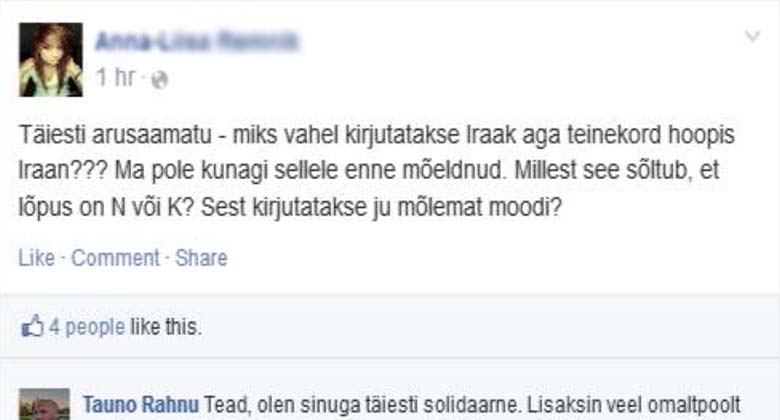Click the blurred poster name link
This screenshot has height=420, width=780.
(x=197, y=41)
